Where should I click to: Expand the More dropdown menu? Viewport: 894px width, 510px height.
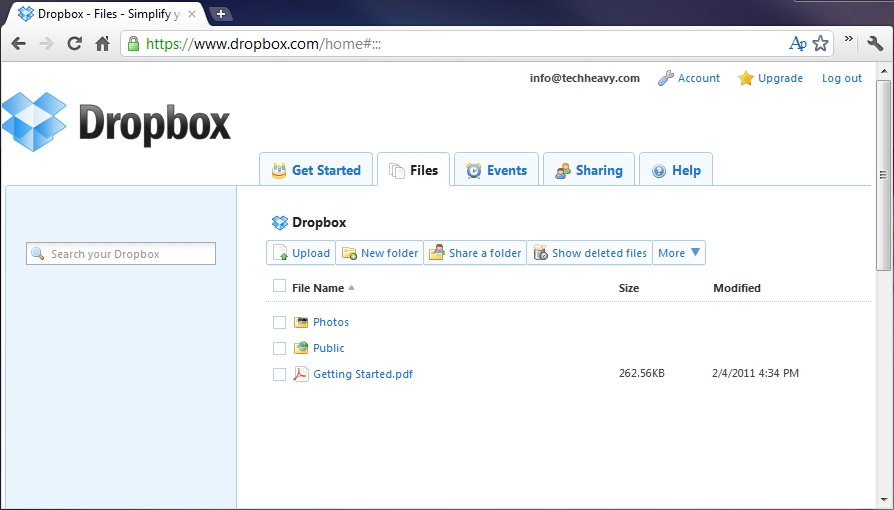pos(678,253)
